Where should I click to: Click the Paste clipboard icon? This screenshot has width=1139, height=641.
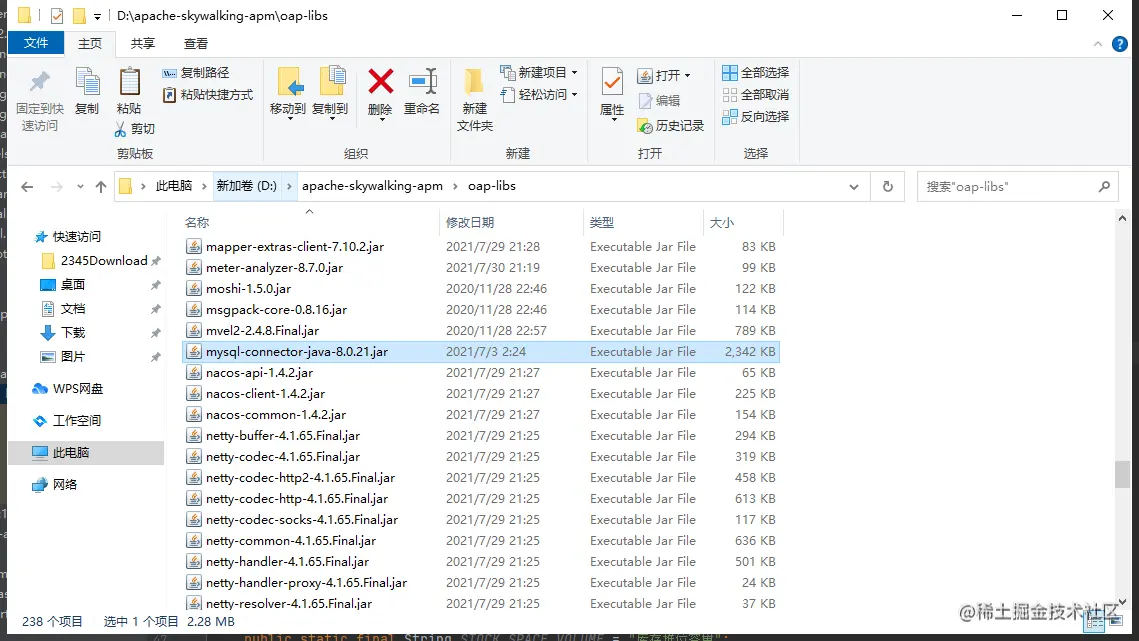[x=129, y=81]
